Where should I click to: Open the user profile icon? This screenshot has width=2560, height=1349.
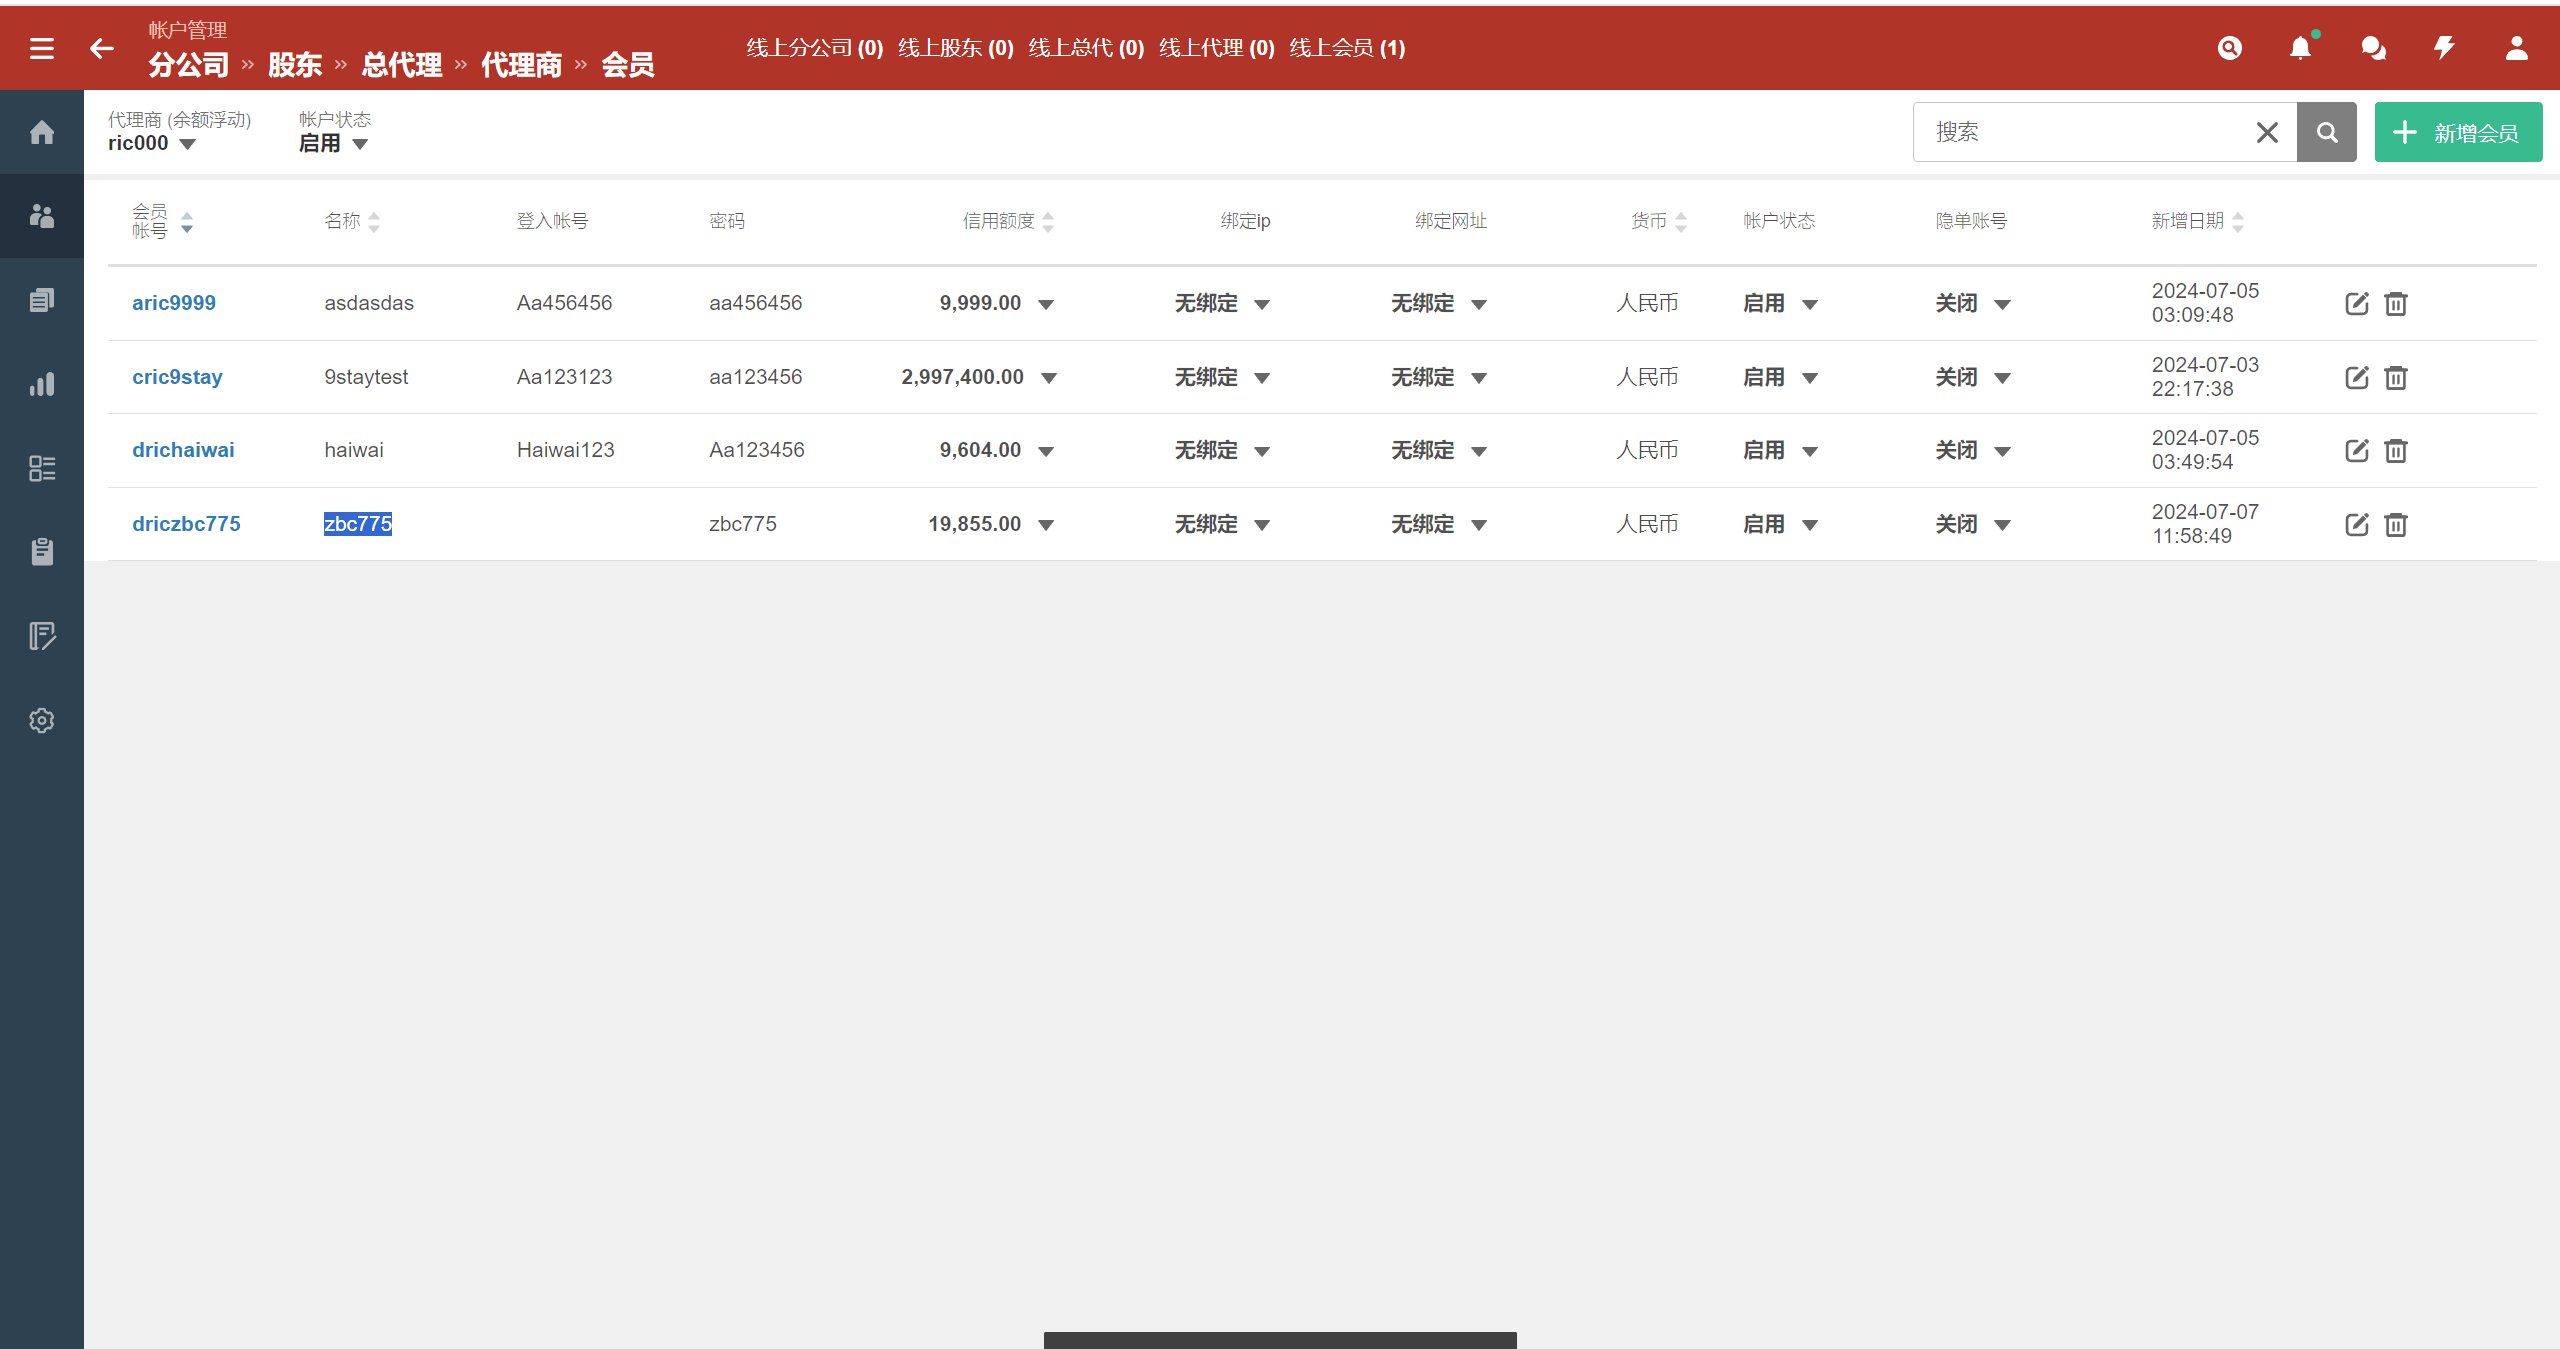point(2516,48)
